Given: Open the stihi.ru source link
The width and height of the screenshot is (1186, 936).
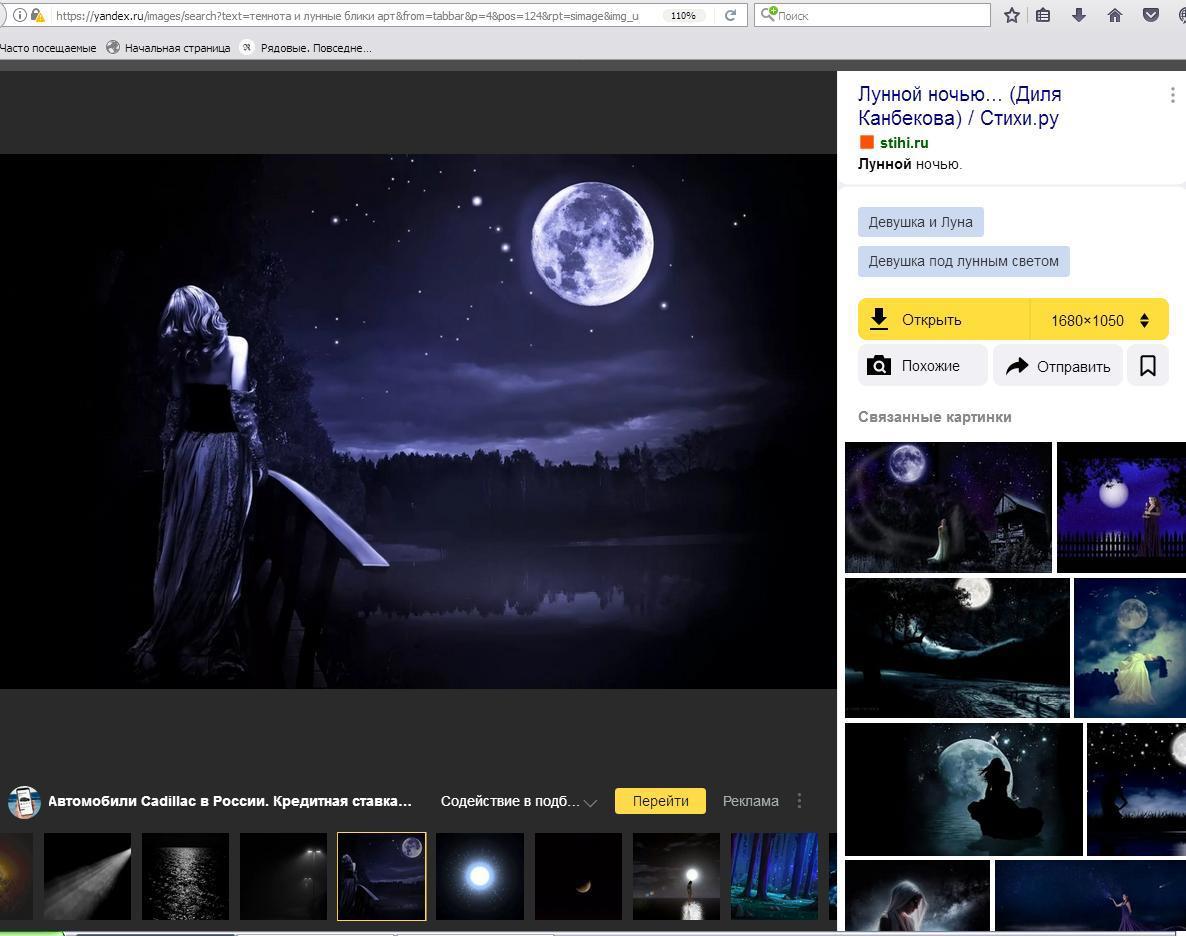Looking at the screenshot, I should [904, 143].
